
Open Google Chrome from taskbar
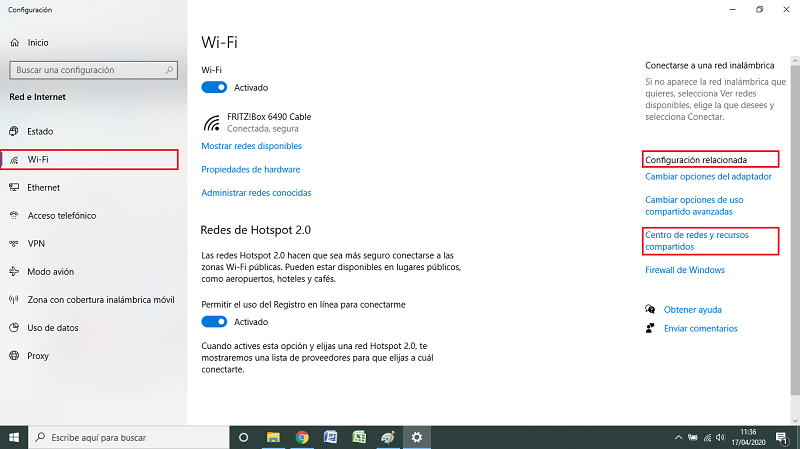point(302,437)
